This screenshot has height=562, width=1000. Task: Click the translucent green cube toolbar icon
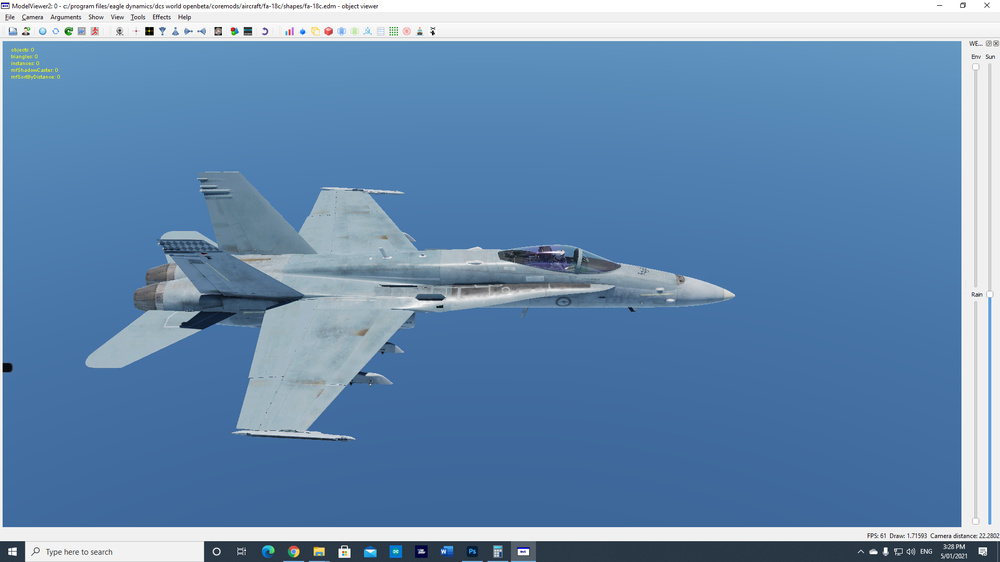click(x=355, y=31)
